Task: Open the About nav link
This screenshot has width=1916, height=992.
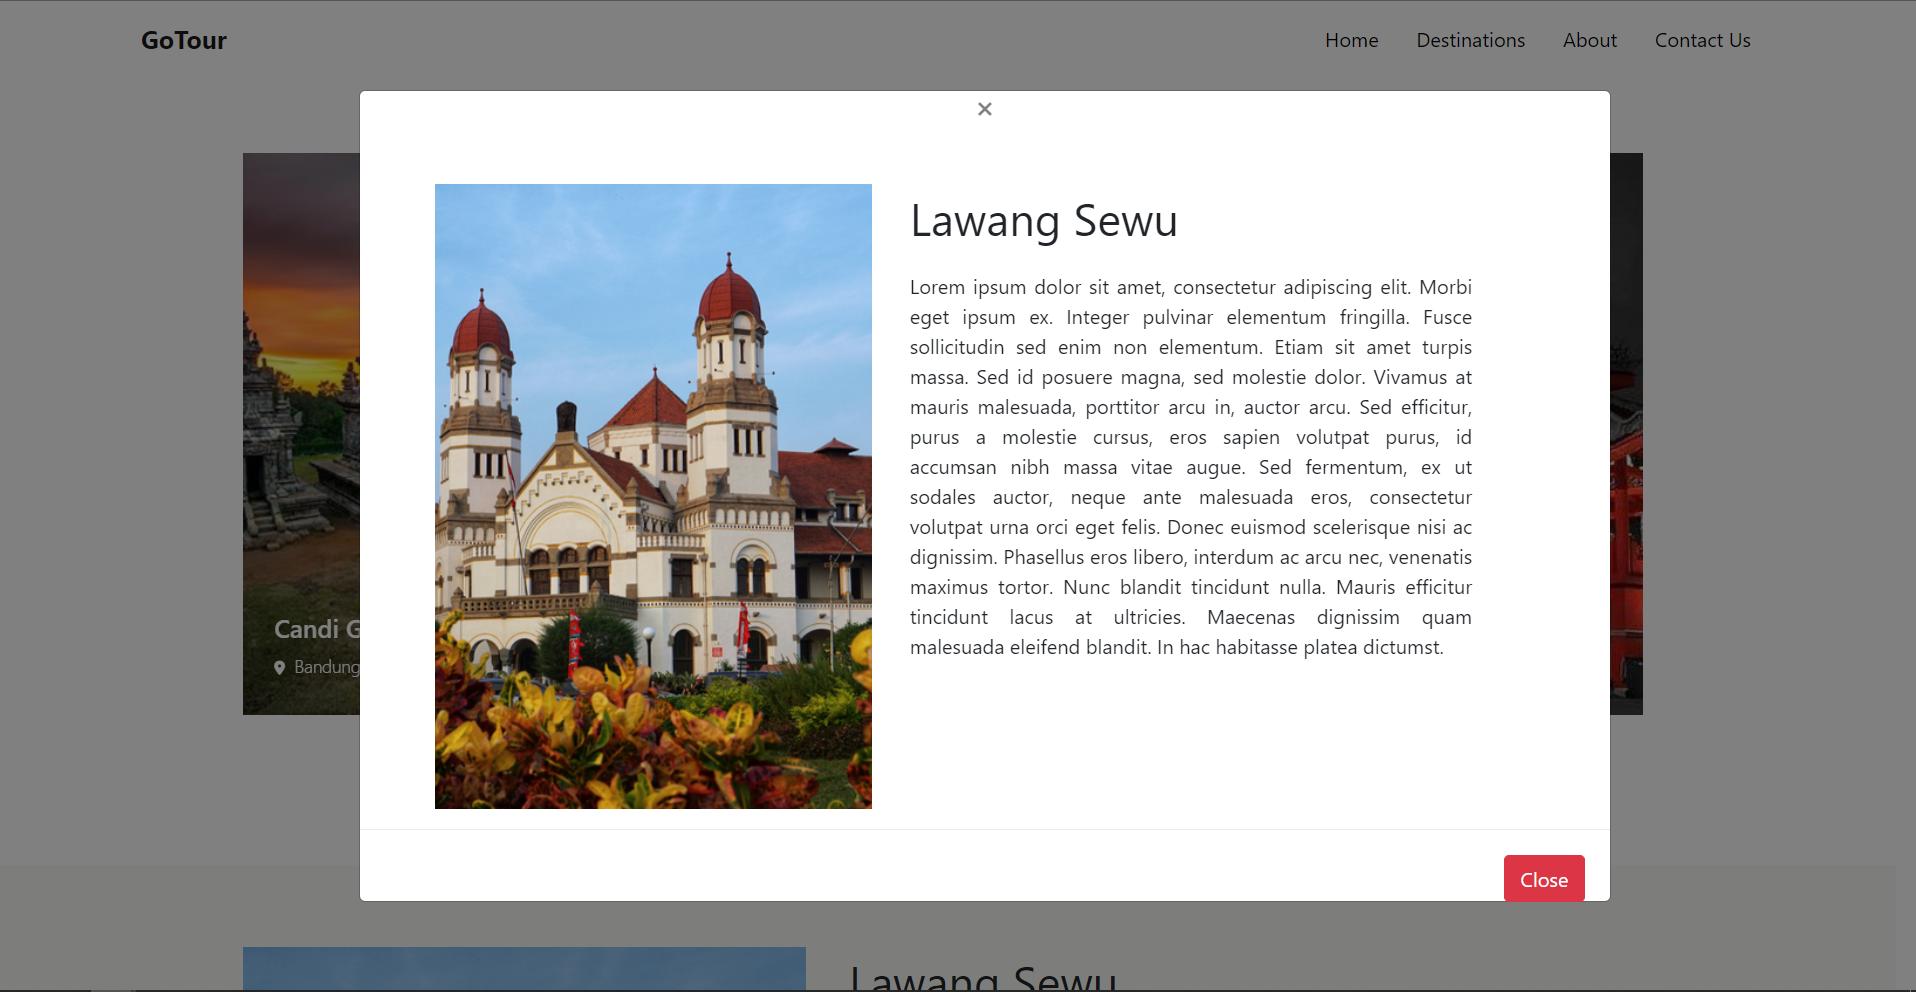Action: pos(1589,40)
